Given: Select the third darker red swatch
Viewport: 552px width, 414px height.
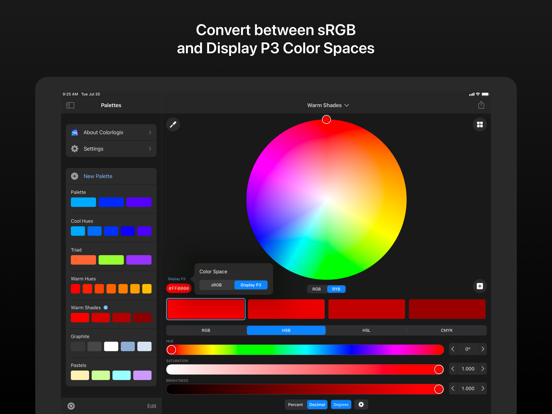Looking at the screenshot, I should point(366,309).
